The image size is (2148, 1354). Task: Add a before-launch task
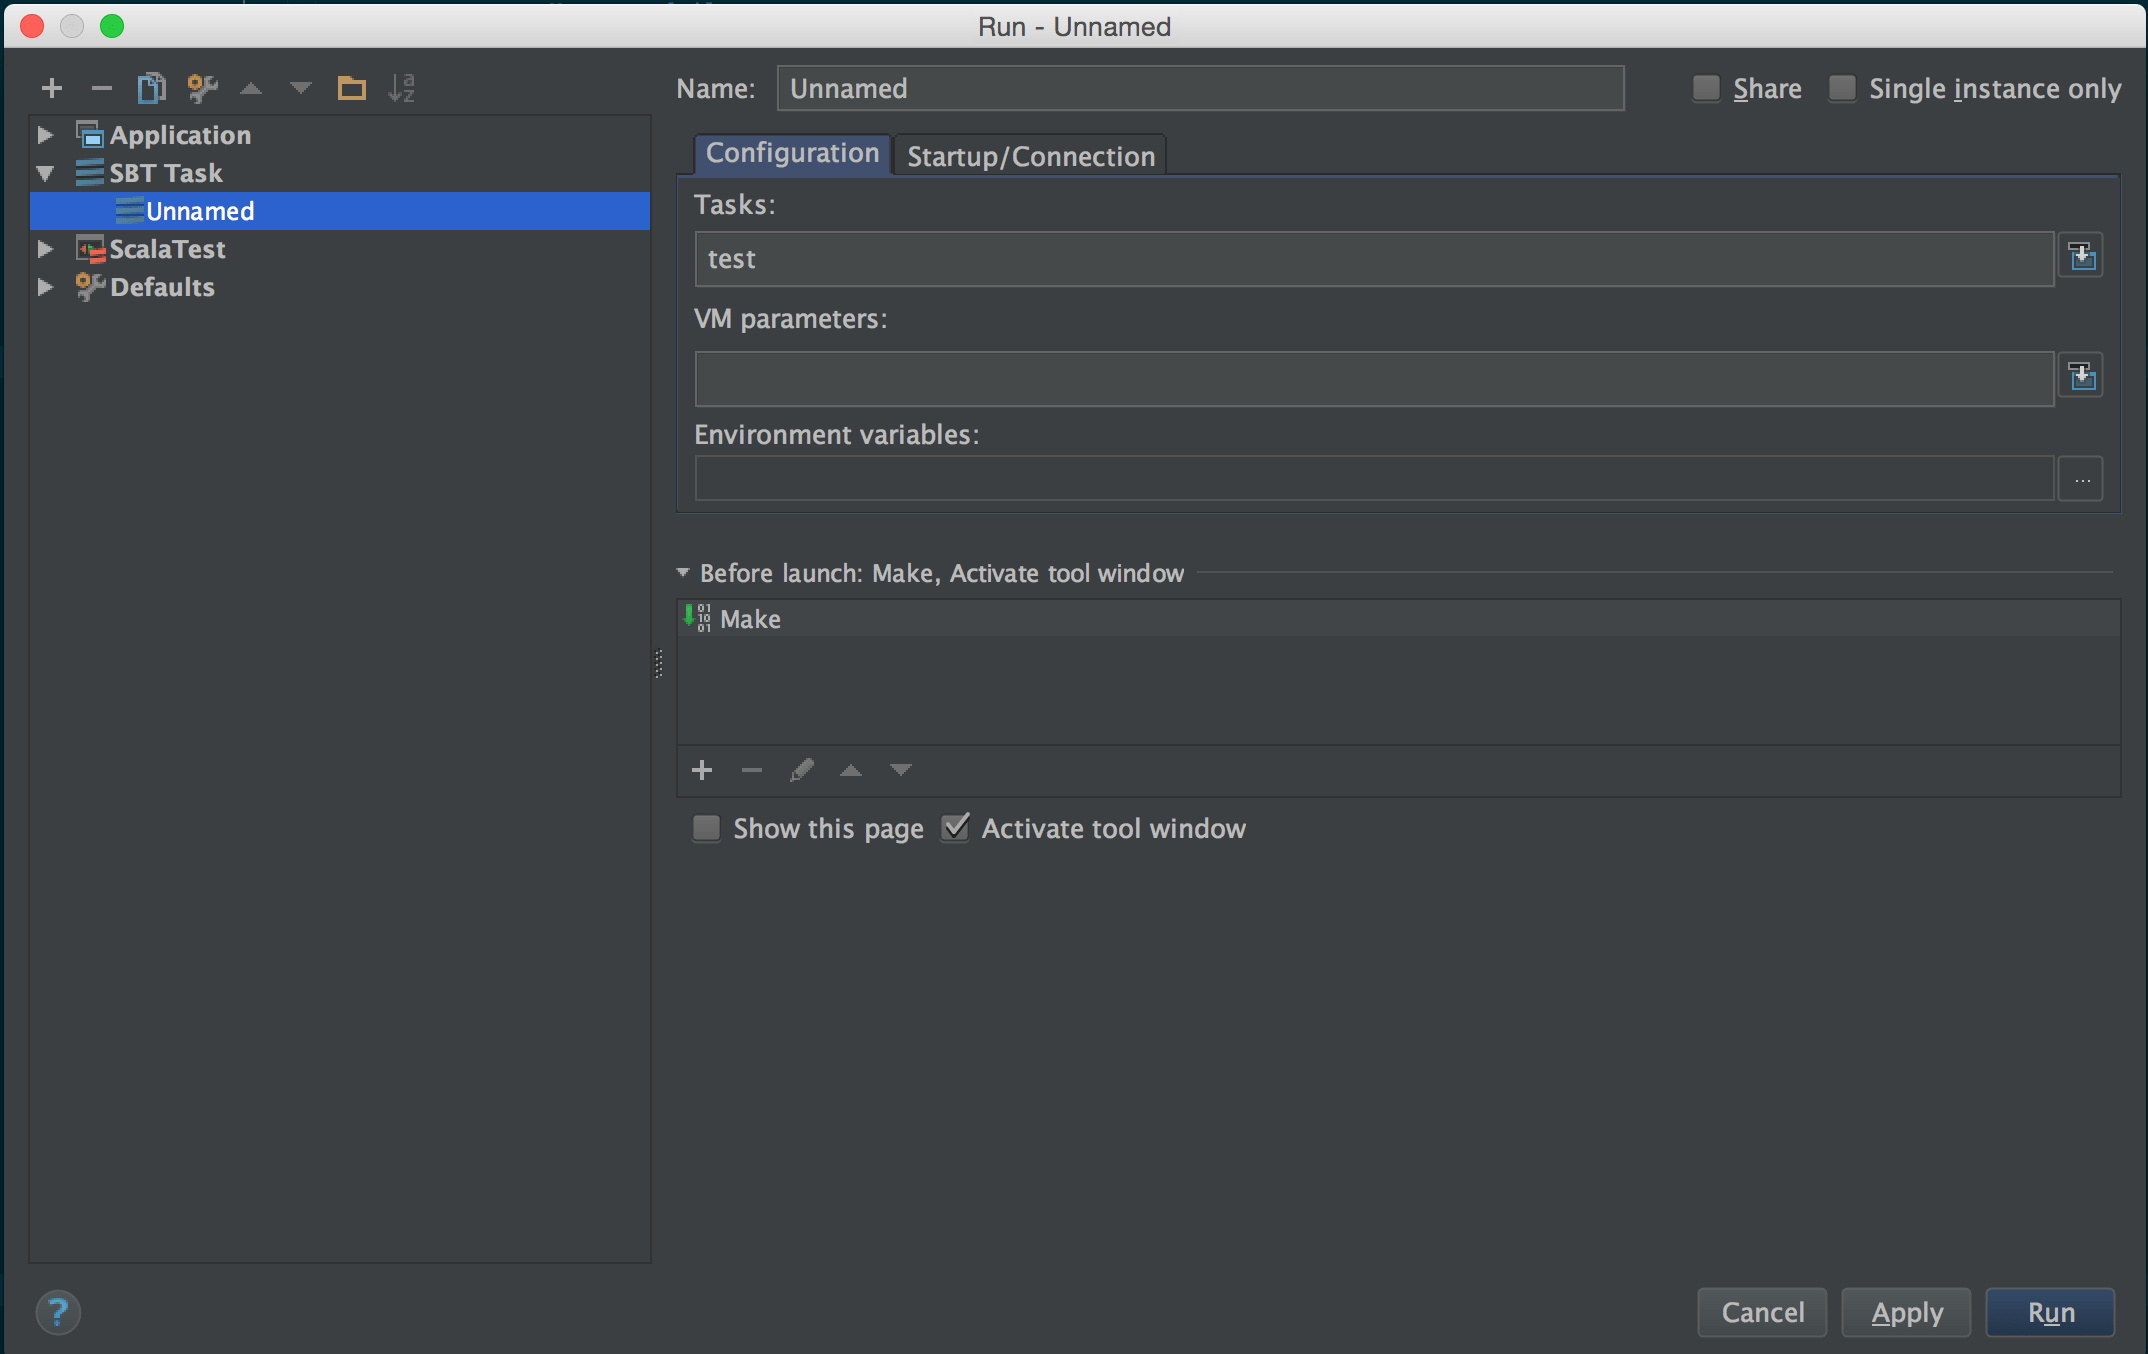[702, 770]
